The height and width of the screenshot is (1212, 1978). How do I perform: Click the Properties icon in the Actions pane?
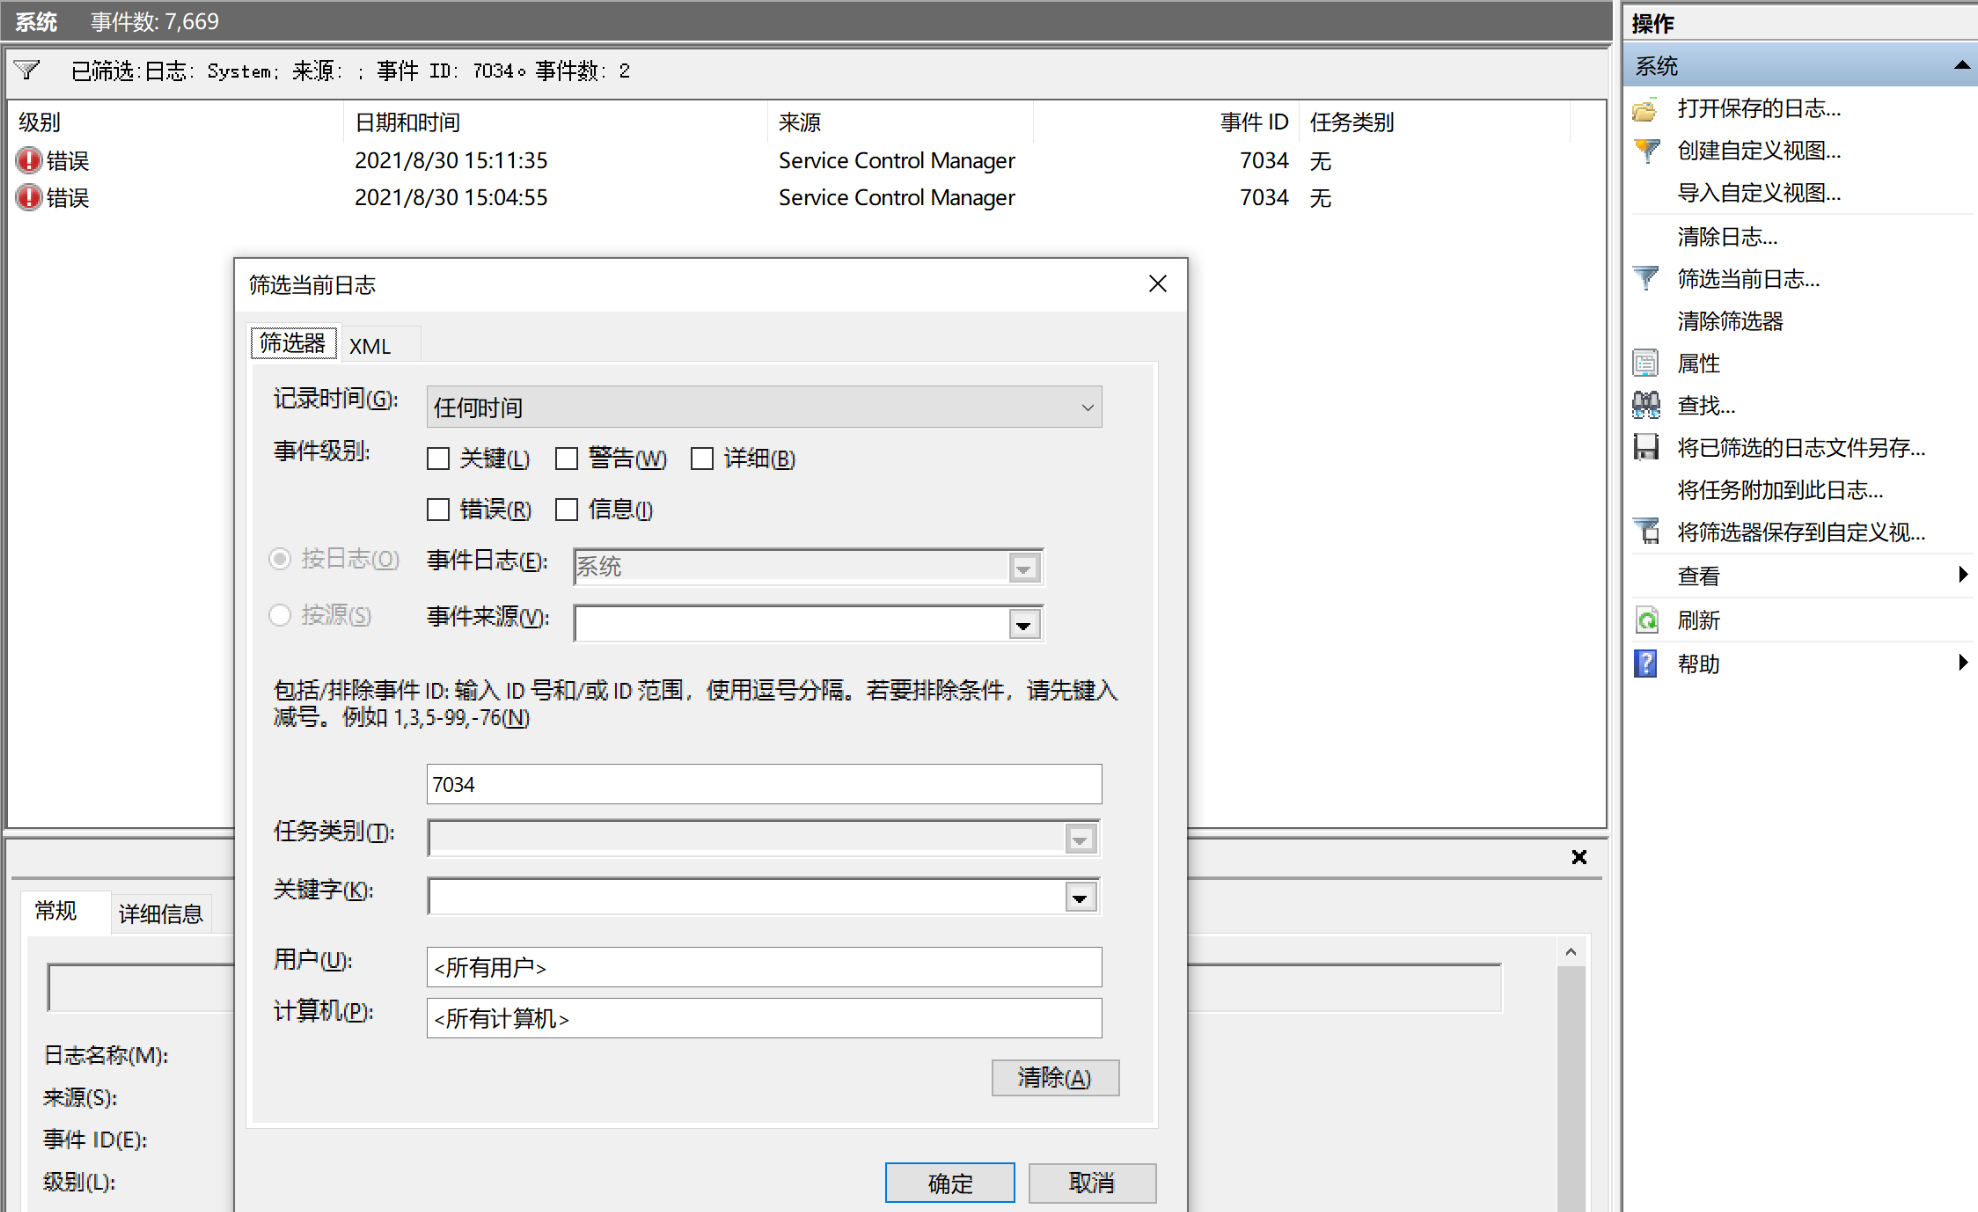(1645, 363)
